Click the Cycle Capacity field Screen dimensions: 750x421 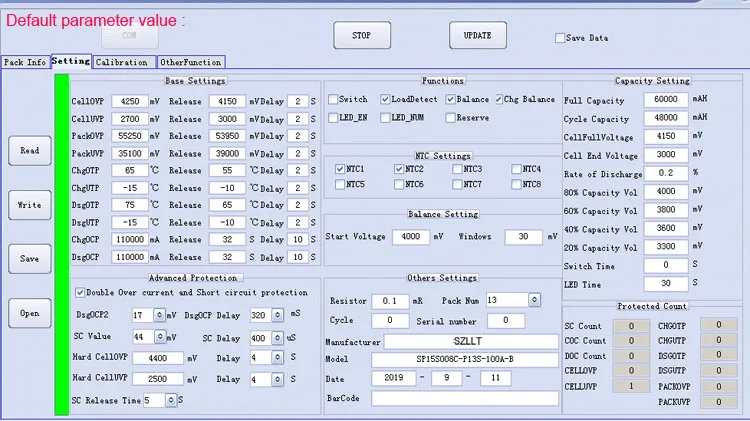pos(666,118)
